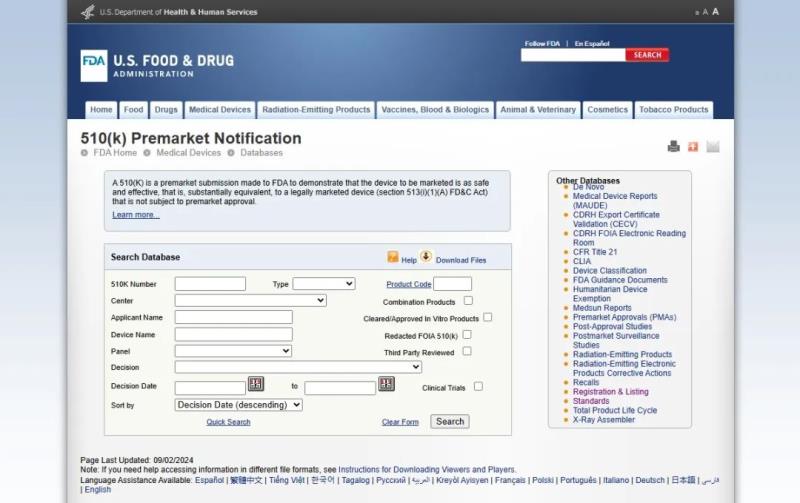This screenshot has height=503, width=800.
Task: Click the Applicant Name input field
Action: click(x=233, y=317)
